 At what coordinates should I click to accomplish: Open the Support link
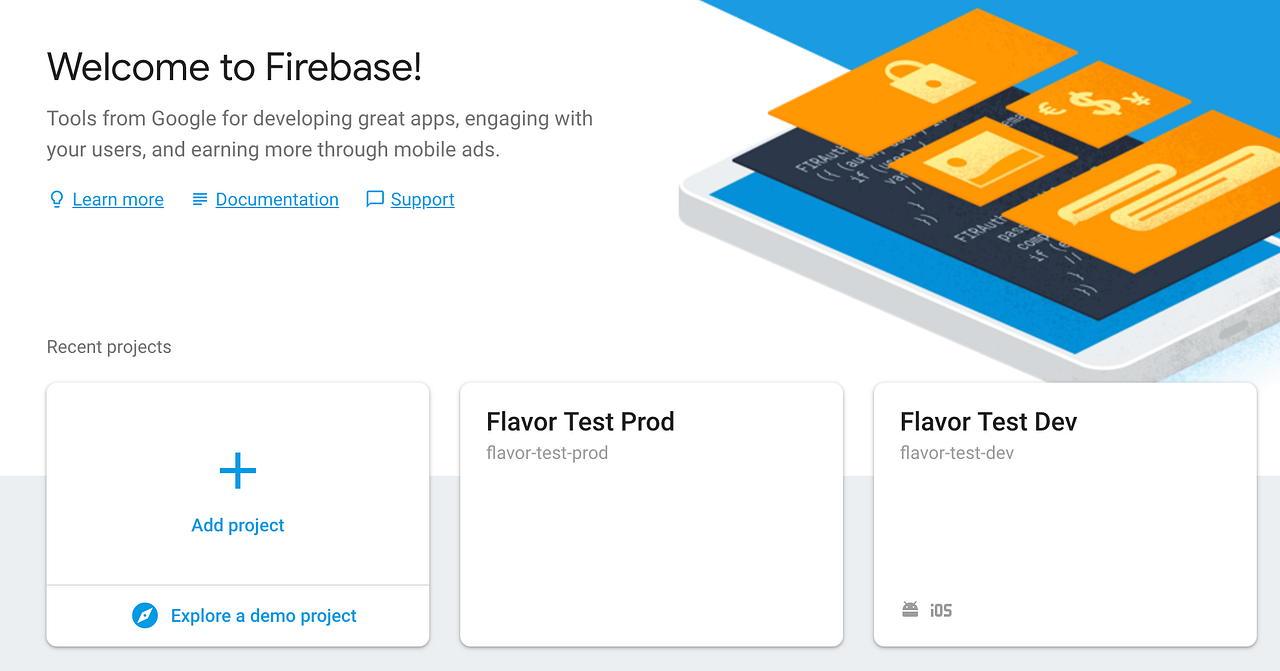click(x=422, y=199)
